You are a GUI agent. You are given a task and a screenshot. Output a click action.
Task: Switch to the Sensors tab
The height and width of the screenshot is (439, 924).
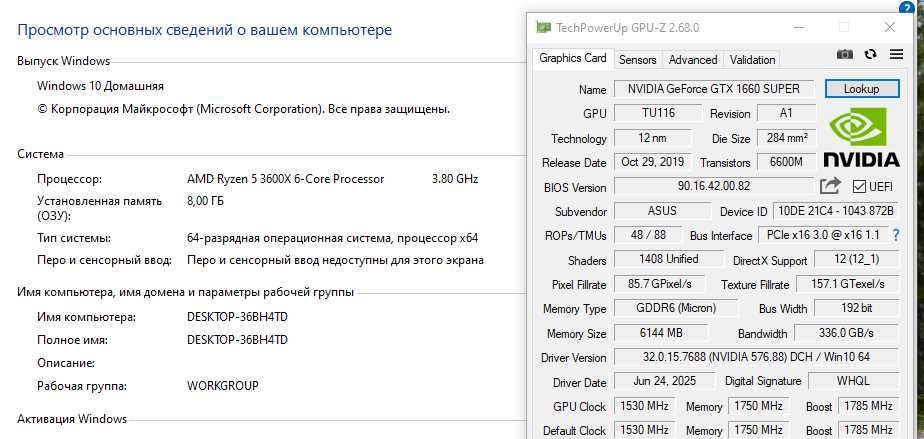[637, 60]
